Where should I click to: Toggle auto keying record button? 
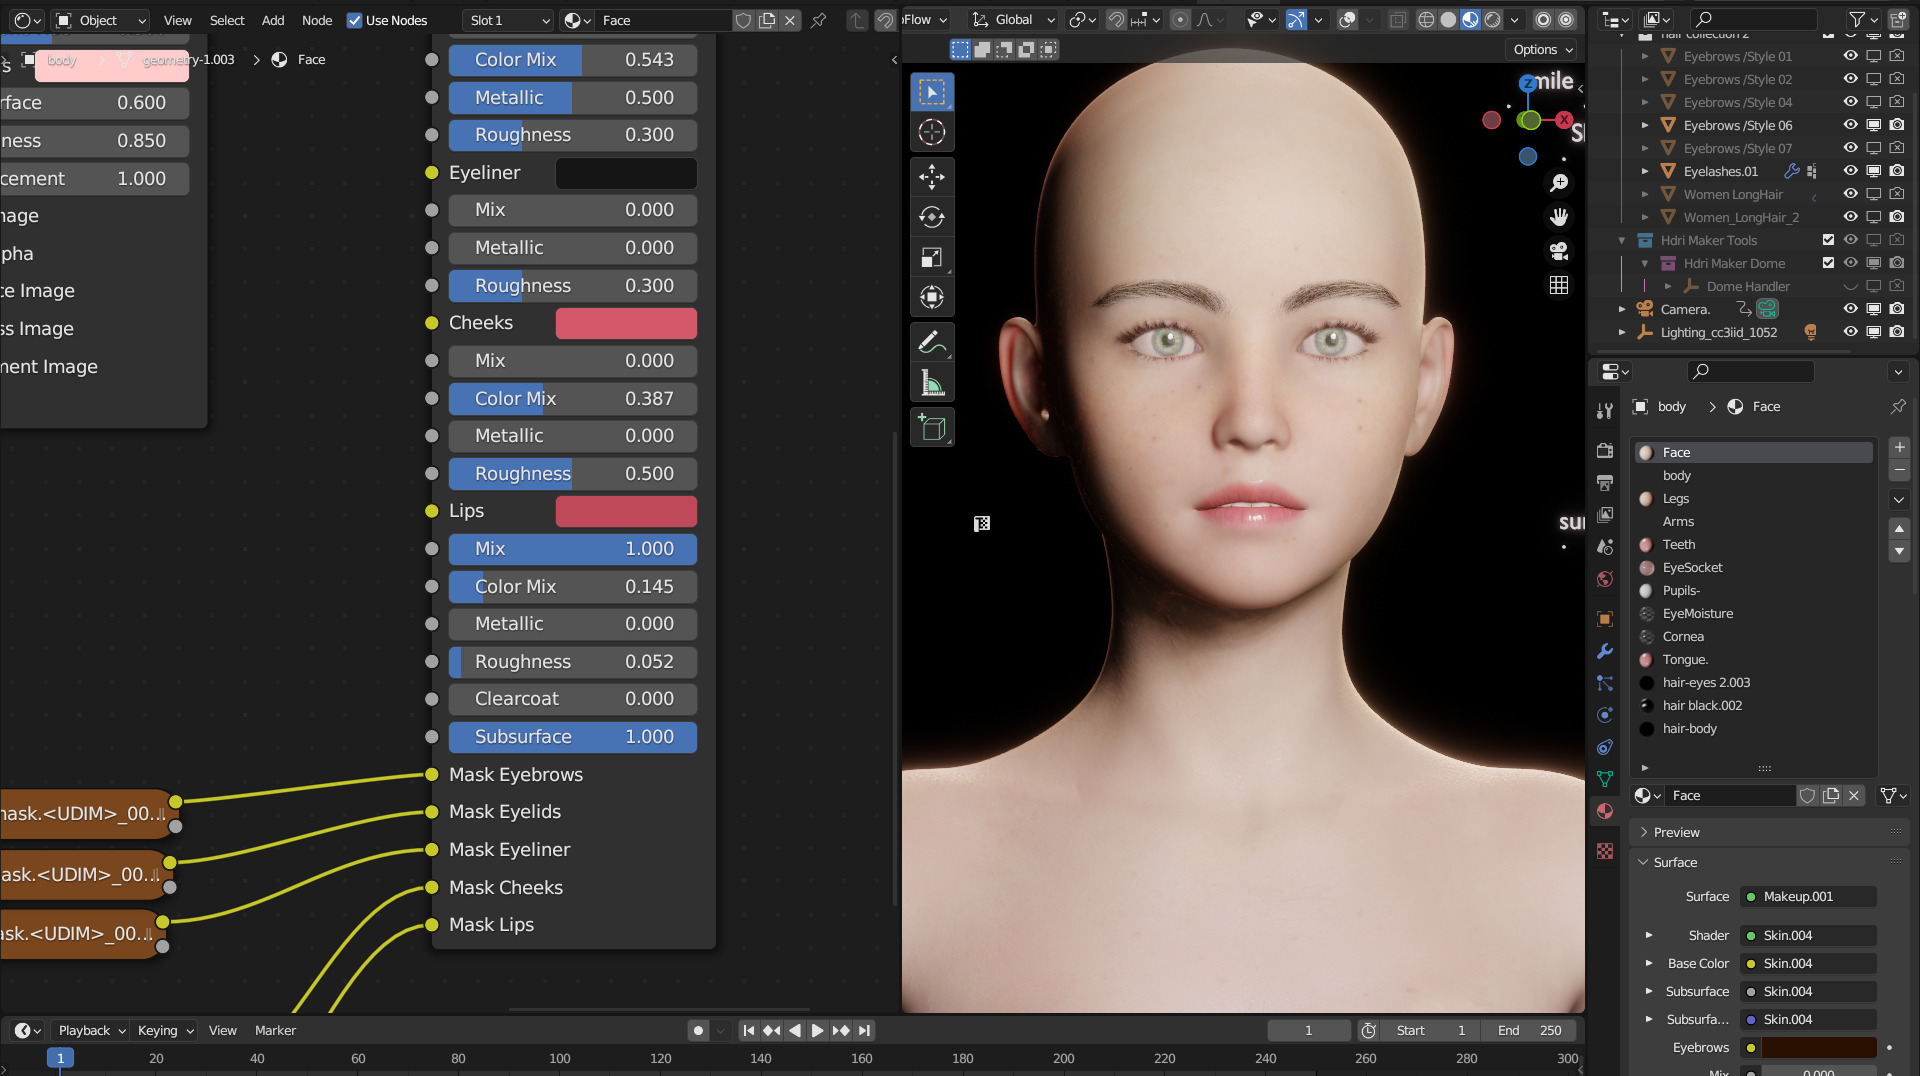coord(699,1030)
